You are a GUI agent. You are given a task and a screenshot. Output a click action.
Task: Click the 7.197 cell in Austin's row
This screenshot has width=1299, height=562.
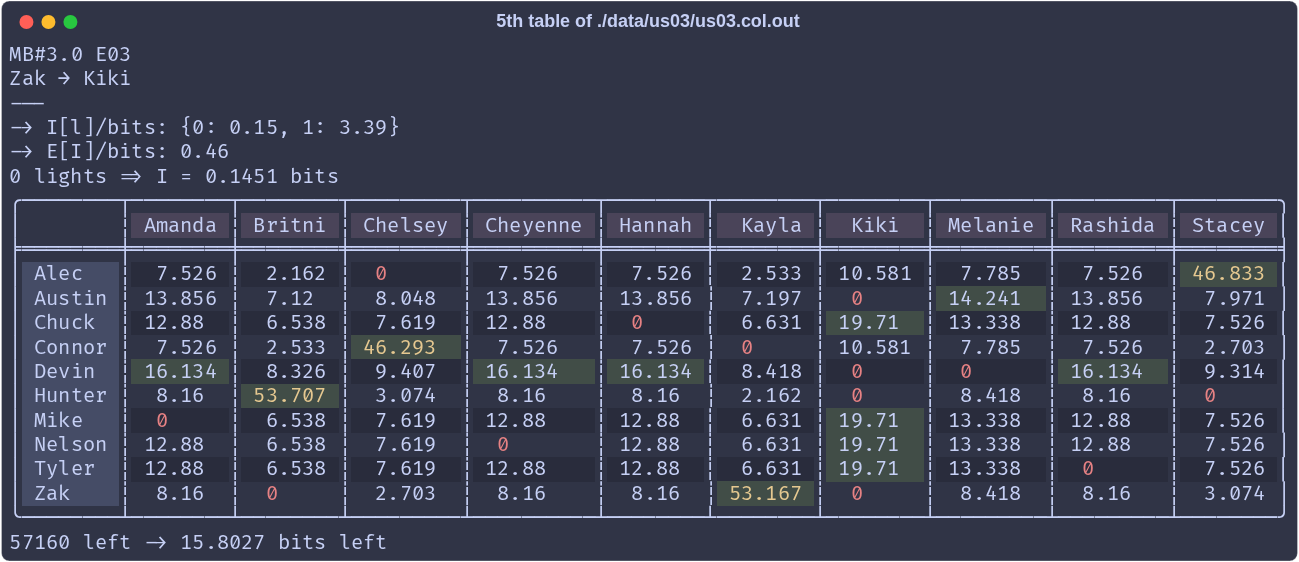[766, 298]
